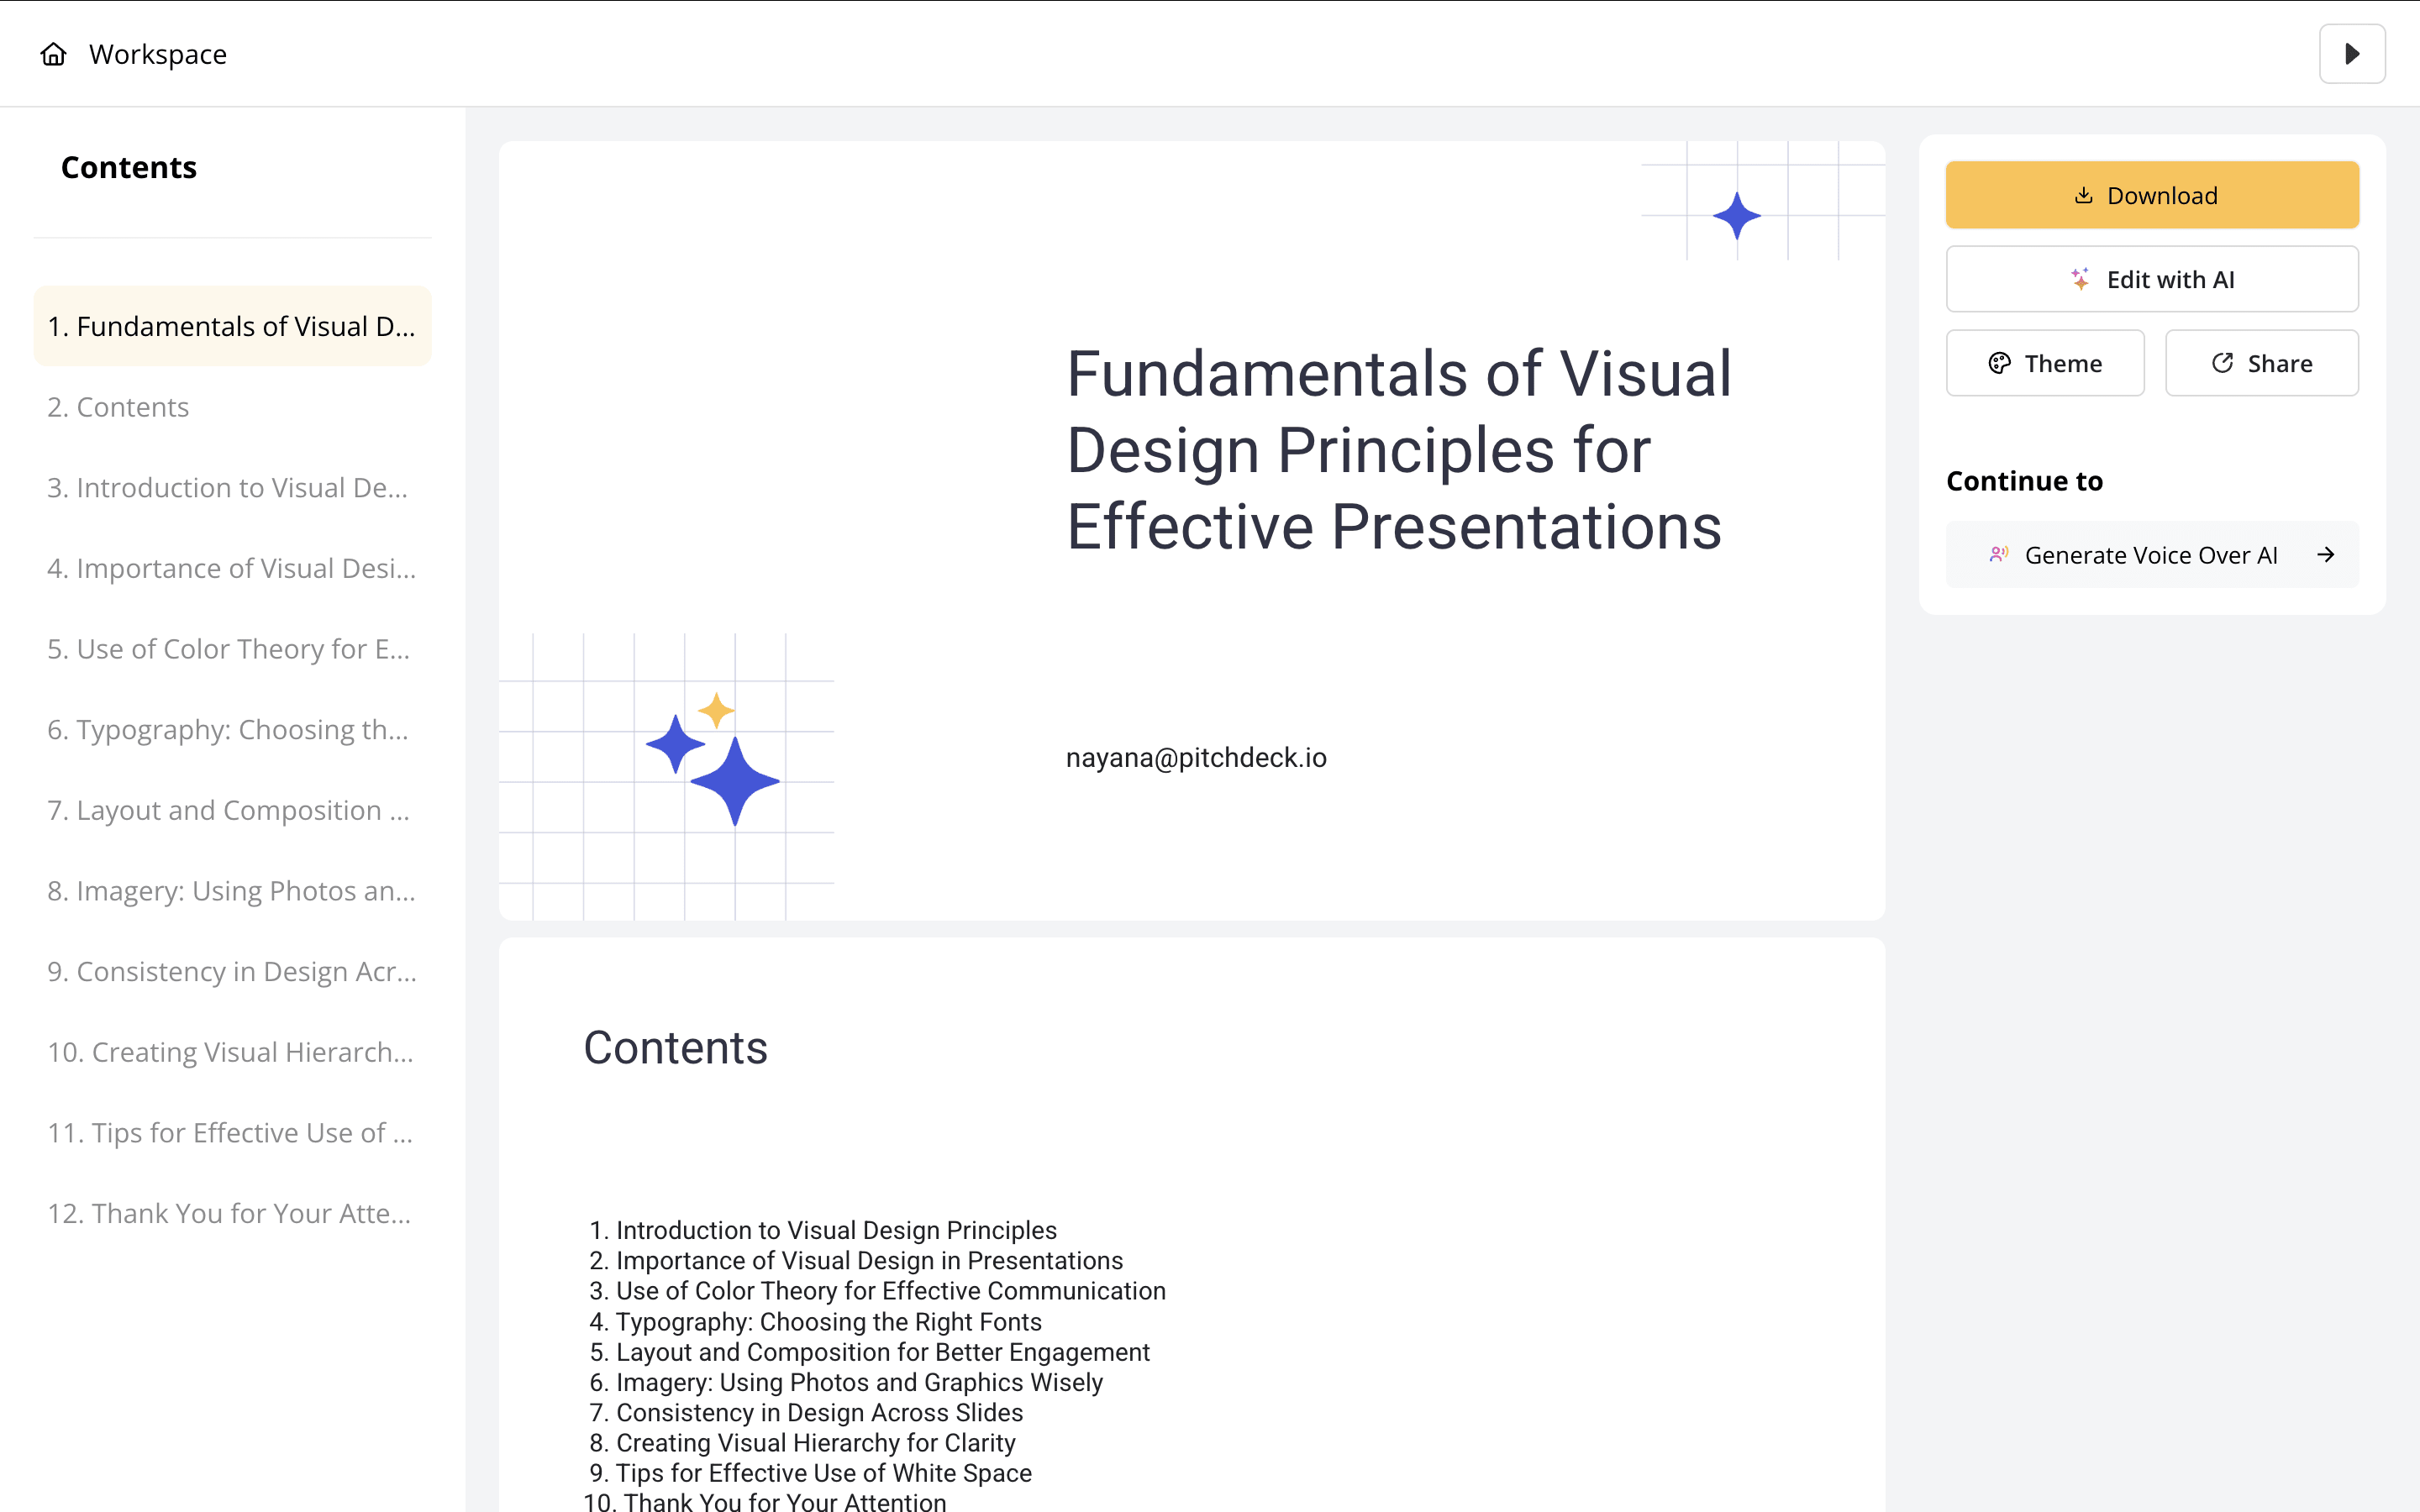Start the presentation with the play button
Image resolution: width=2420 pixels, height=1512 pixels.
[2352, 54]
